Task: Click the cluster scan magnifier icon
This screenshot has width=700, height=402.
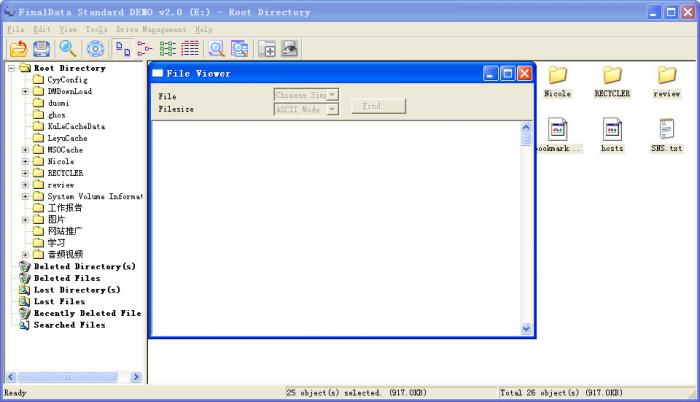Action: [217, 49]
